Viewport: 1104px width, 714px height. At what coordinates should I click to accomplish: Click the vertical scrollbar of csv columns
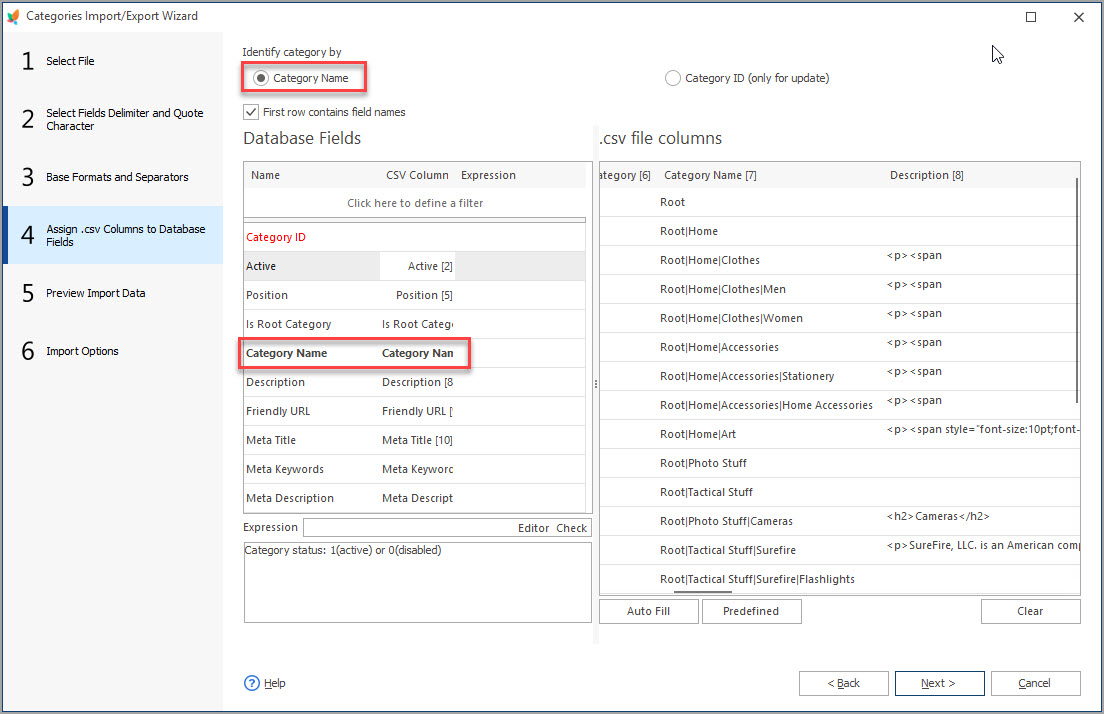pyautogui.click(x=1077, y=290)
